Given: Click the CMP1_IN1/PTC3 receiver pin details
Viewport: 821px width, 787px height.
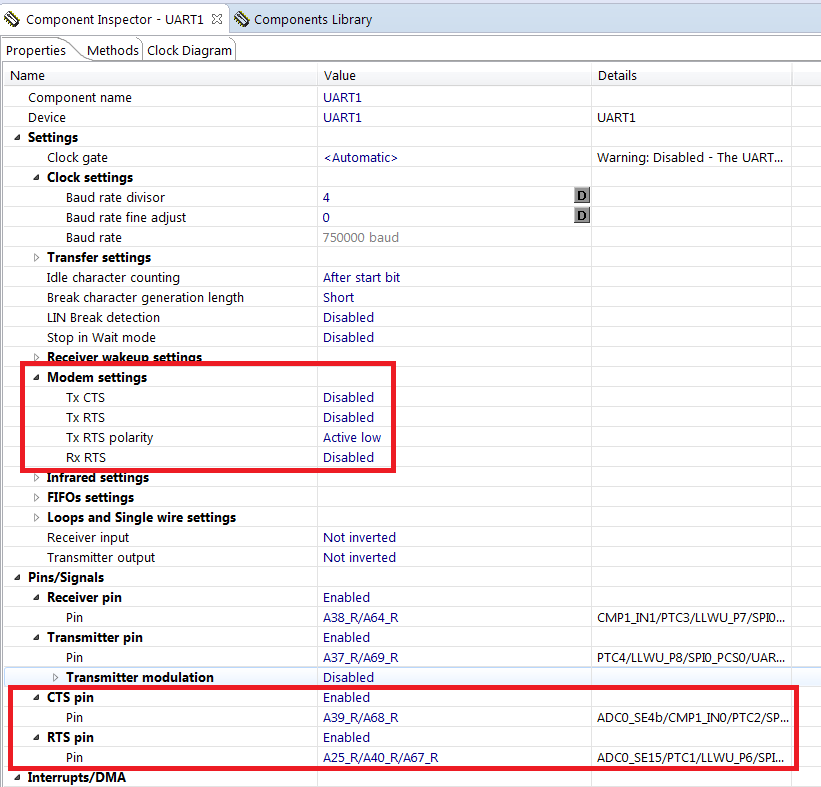Looking at the screenshot, I should (691, 617).
